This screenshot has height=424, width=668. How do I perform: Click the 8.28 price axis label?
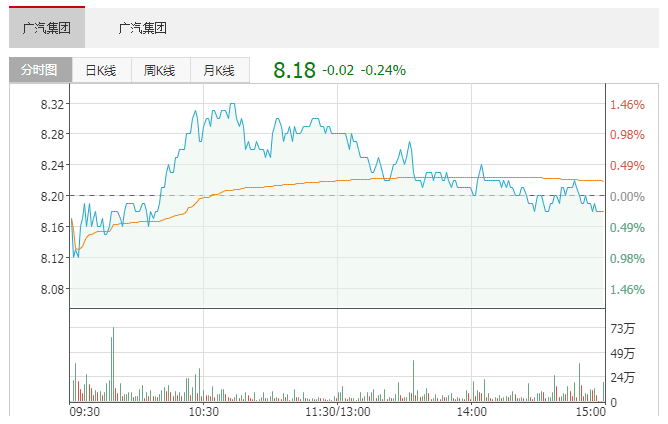pyautogui.click(x=52, y=135)
